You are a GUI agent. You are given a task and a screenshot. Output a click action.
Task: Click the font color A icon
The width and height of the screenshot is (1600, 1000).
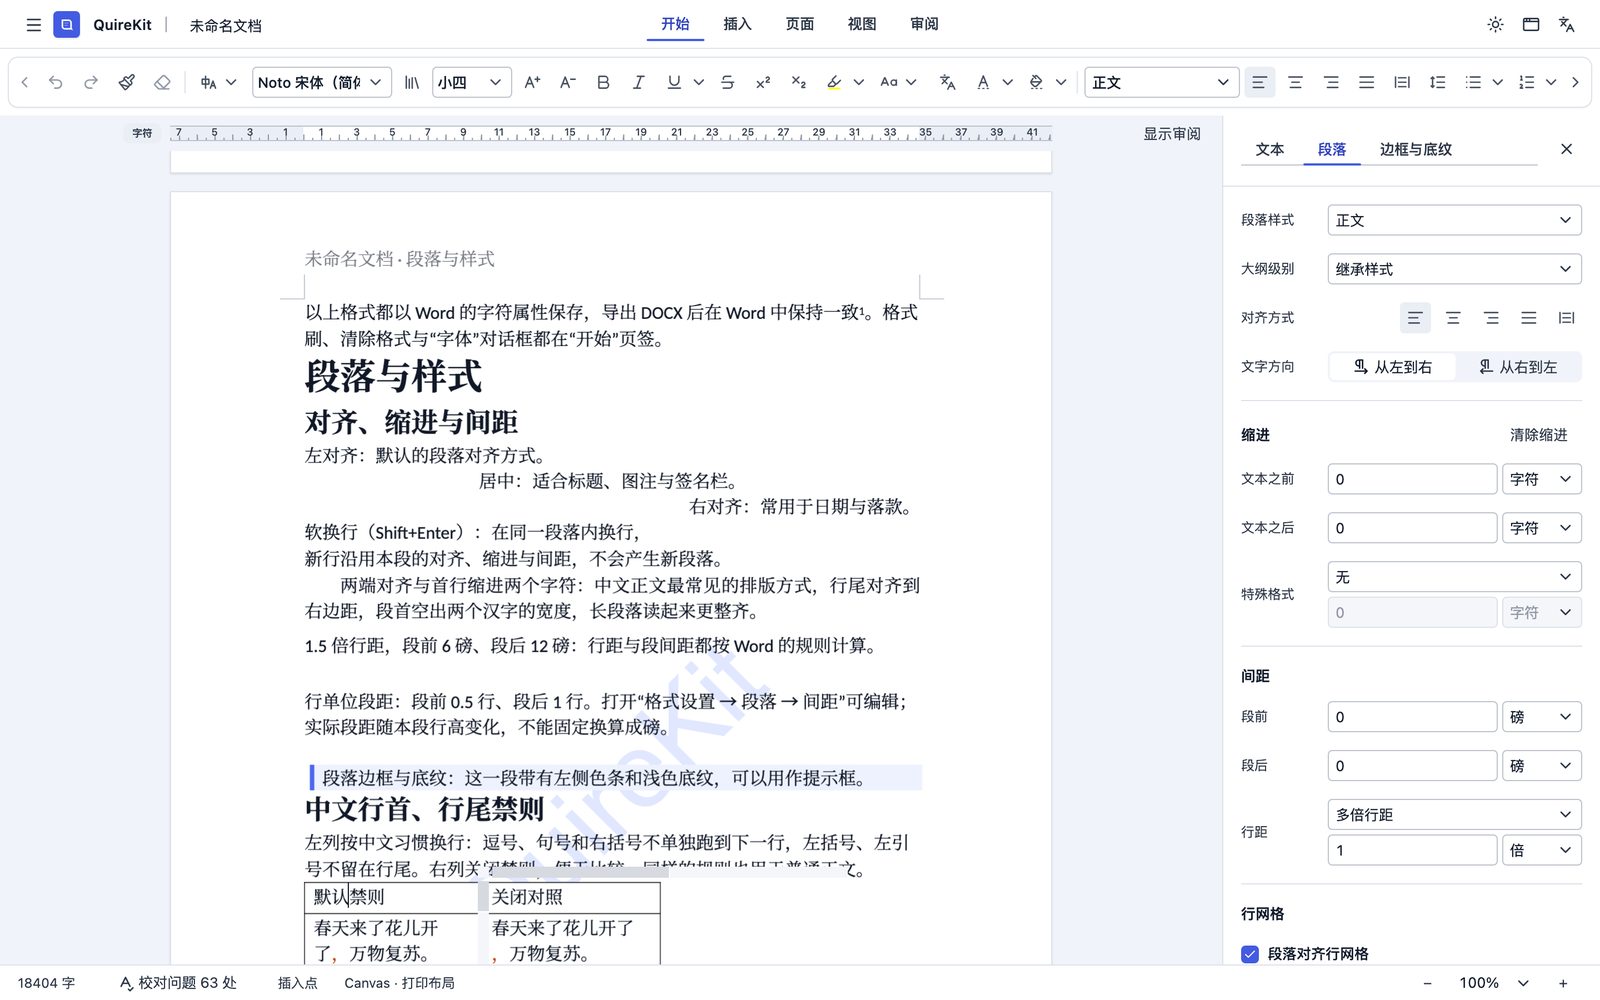pyautogui.click(x=983, y=83)
